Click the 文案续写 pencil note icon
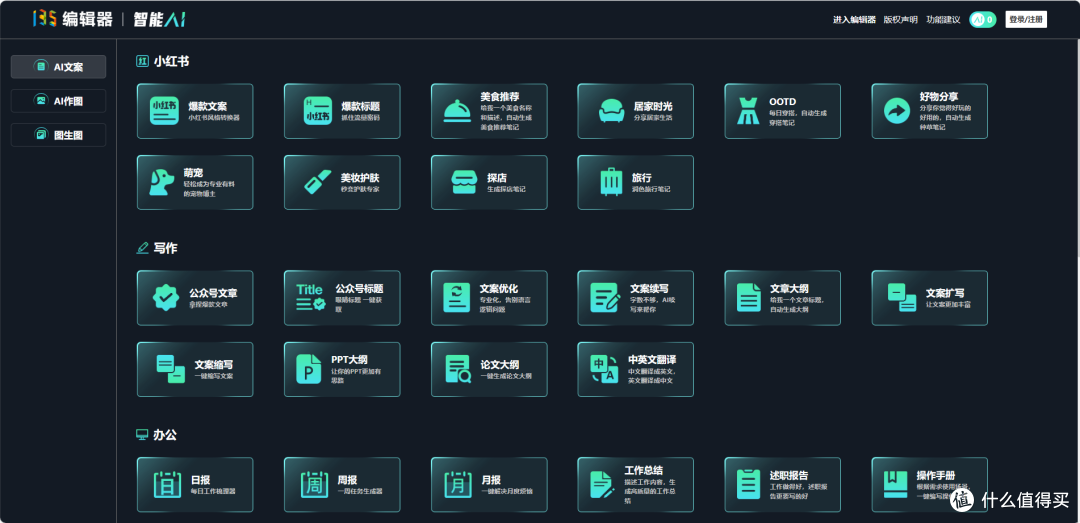 (x=605, y=297)
